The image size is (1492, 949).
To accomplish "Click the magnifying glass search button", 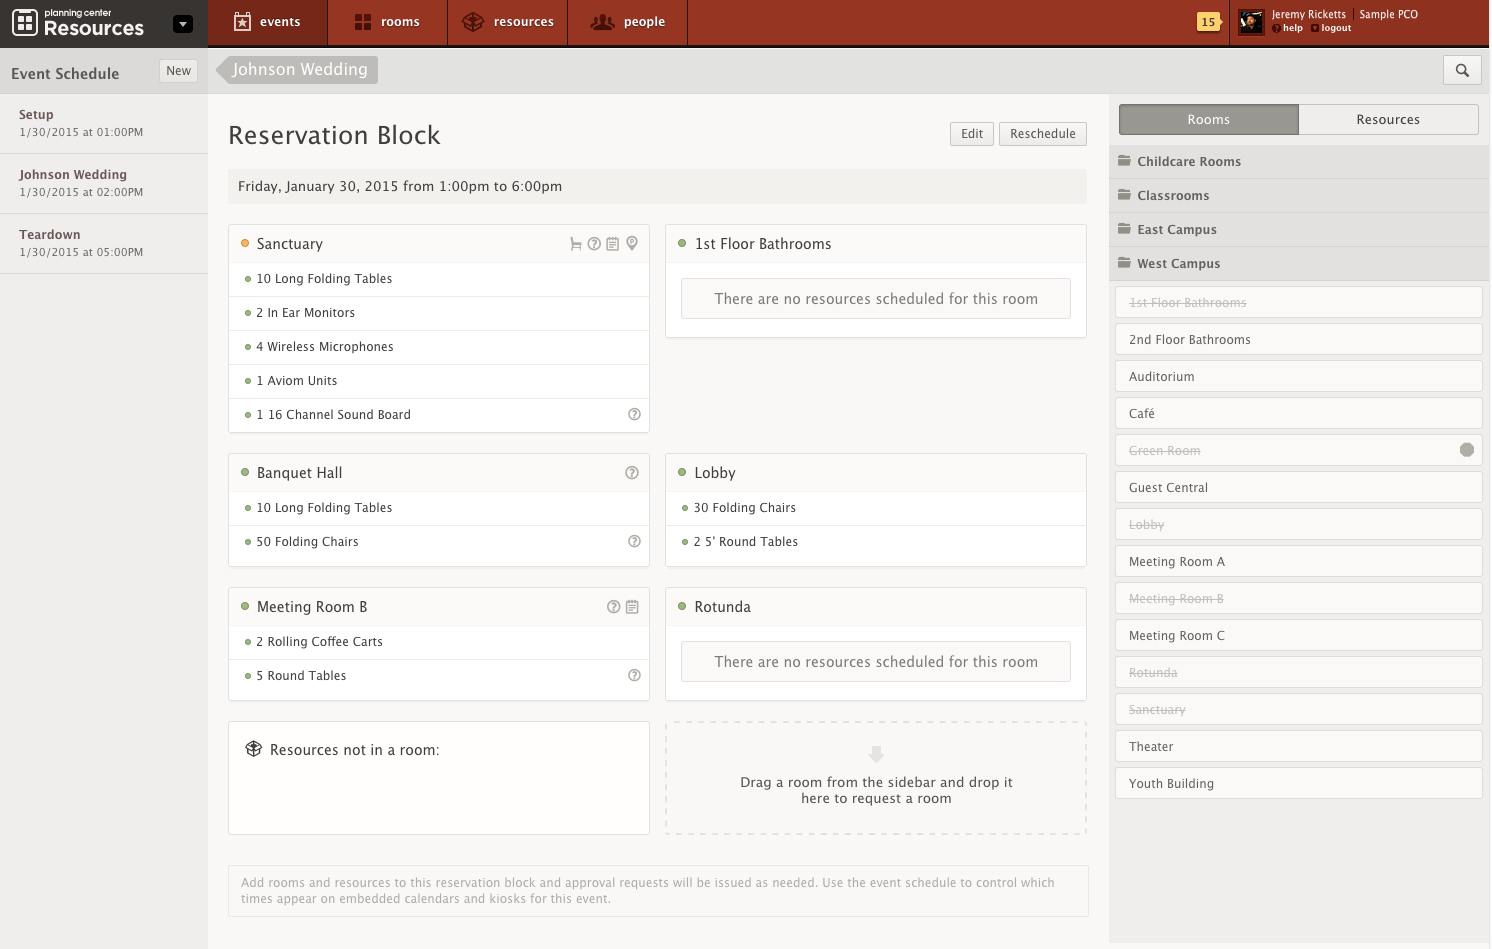I will coord(1462,70).
